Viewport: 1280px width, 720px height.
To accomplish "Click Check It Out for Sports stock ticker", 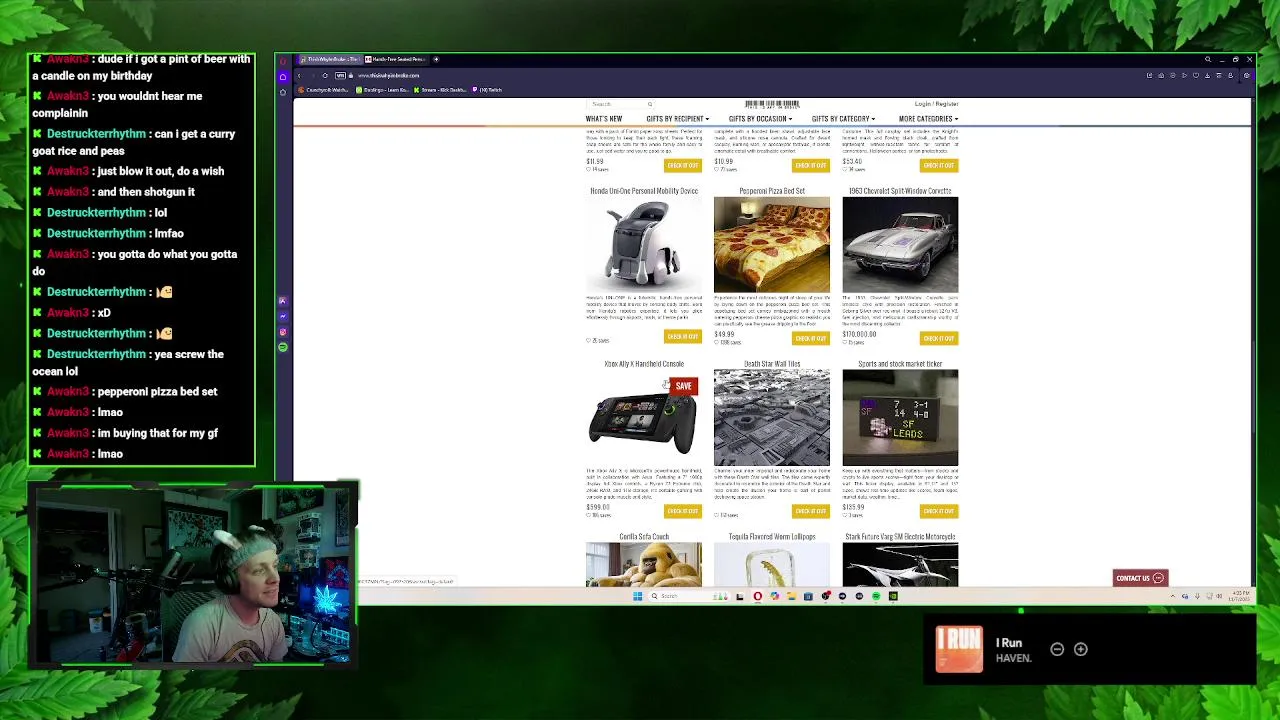I will (x=939, y=511).
